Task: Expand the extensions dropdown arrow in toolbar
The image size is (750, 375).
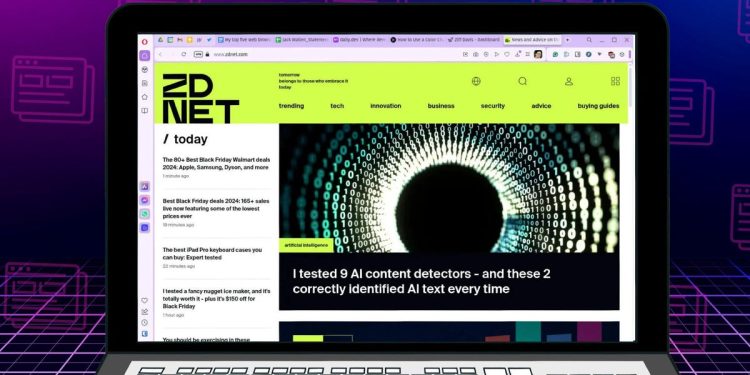Action: pyautogui.click(x=599, y=54)
